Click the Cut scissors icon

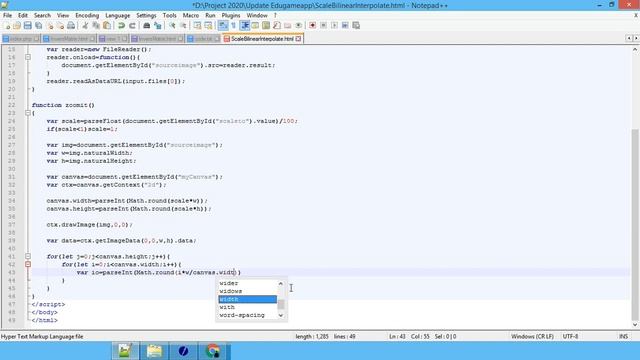pos(85,25)
